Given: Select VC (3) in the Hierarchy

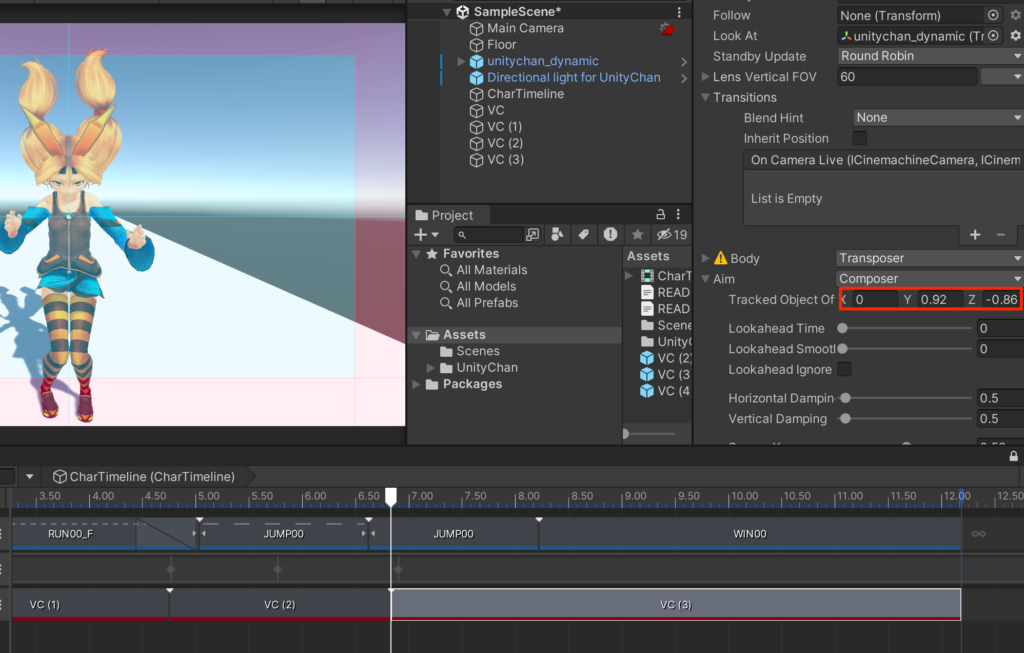Looking at the screenshot, I should click(x=505, y=159).
